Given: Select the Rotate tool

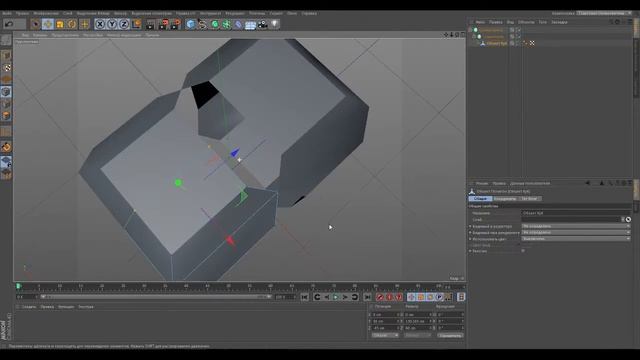Looking at the screenshot, I should tap(72, 24).
